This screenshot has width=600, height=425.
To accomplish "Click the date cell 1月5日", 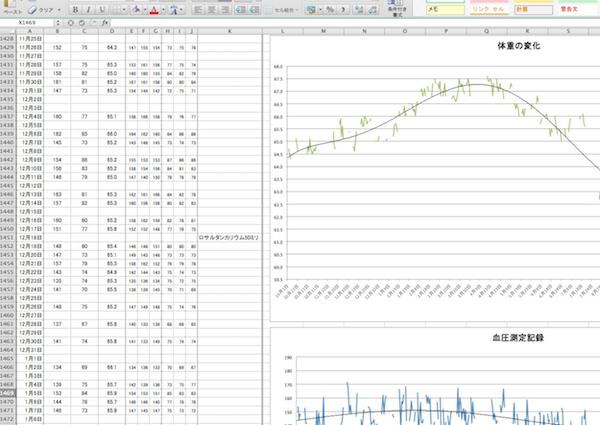I will (x=30, y=393).
